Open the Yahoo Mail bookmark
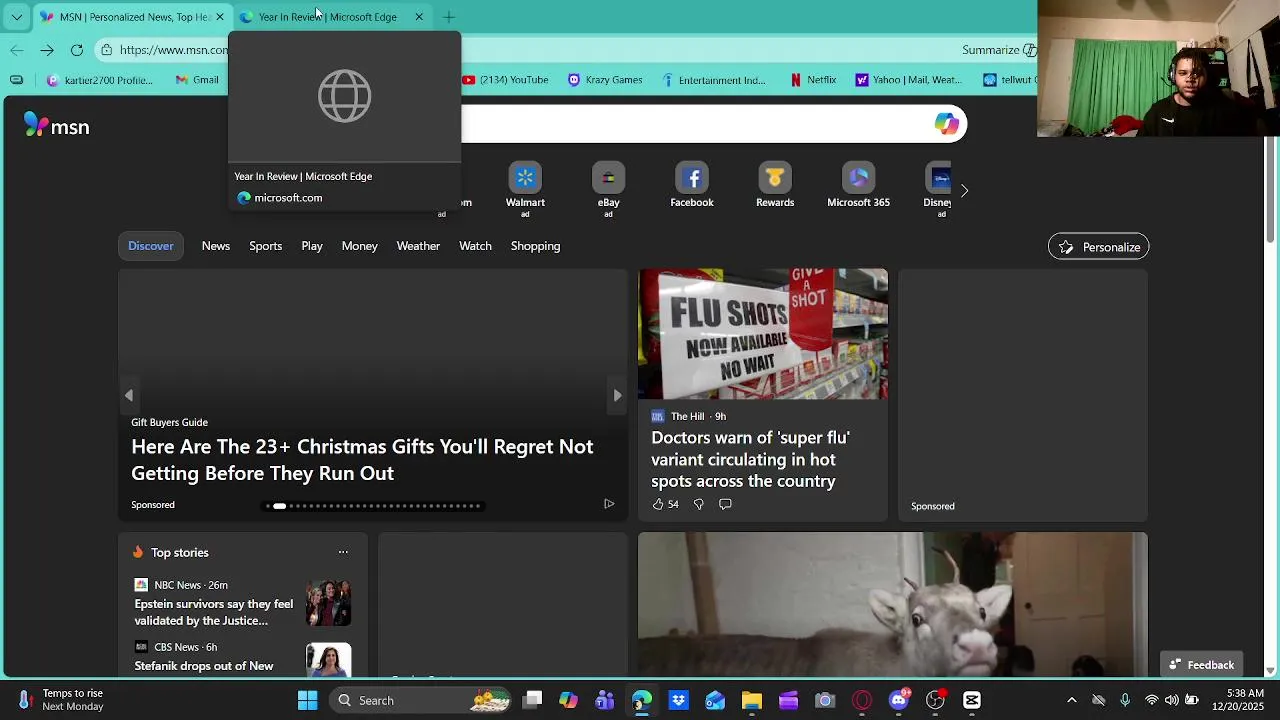 pos(909,80)
